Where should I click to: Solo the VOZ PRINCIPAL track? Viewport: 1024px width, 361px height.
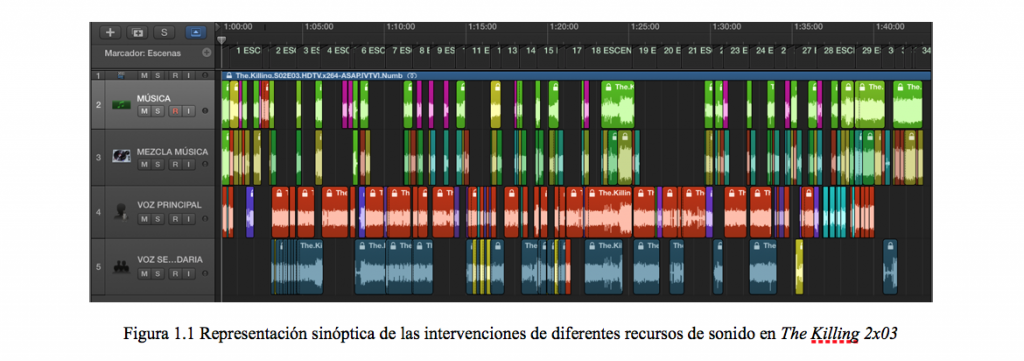(x=157, y=218)
